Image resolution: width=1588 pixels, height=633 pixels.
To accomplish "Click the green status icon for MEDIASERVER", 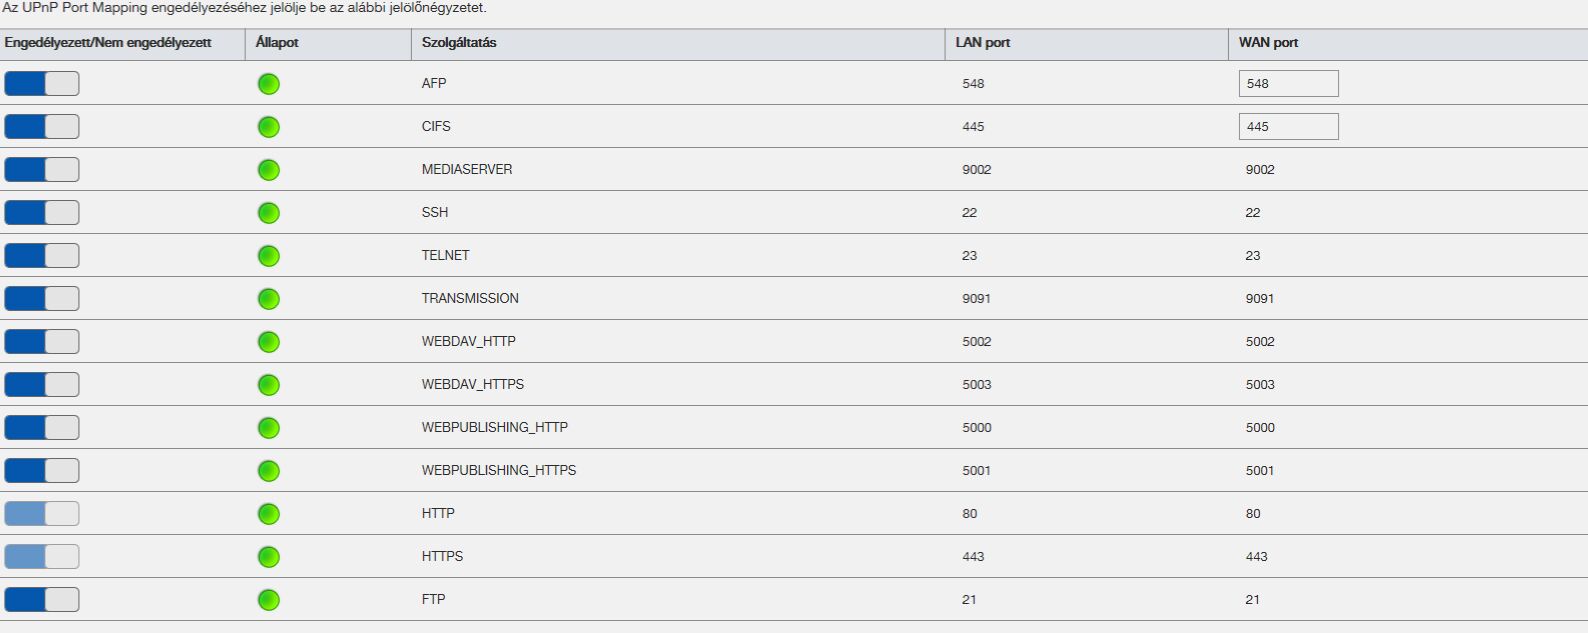I will point(268,170).
